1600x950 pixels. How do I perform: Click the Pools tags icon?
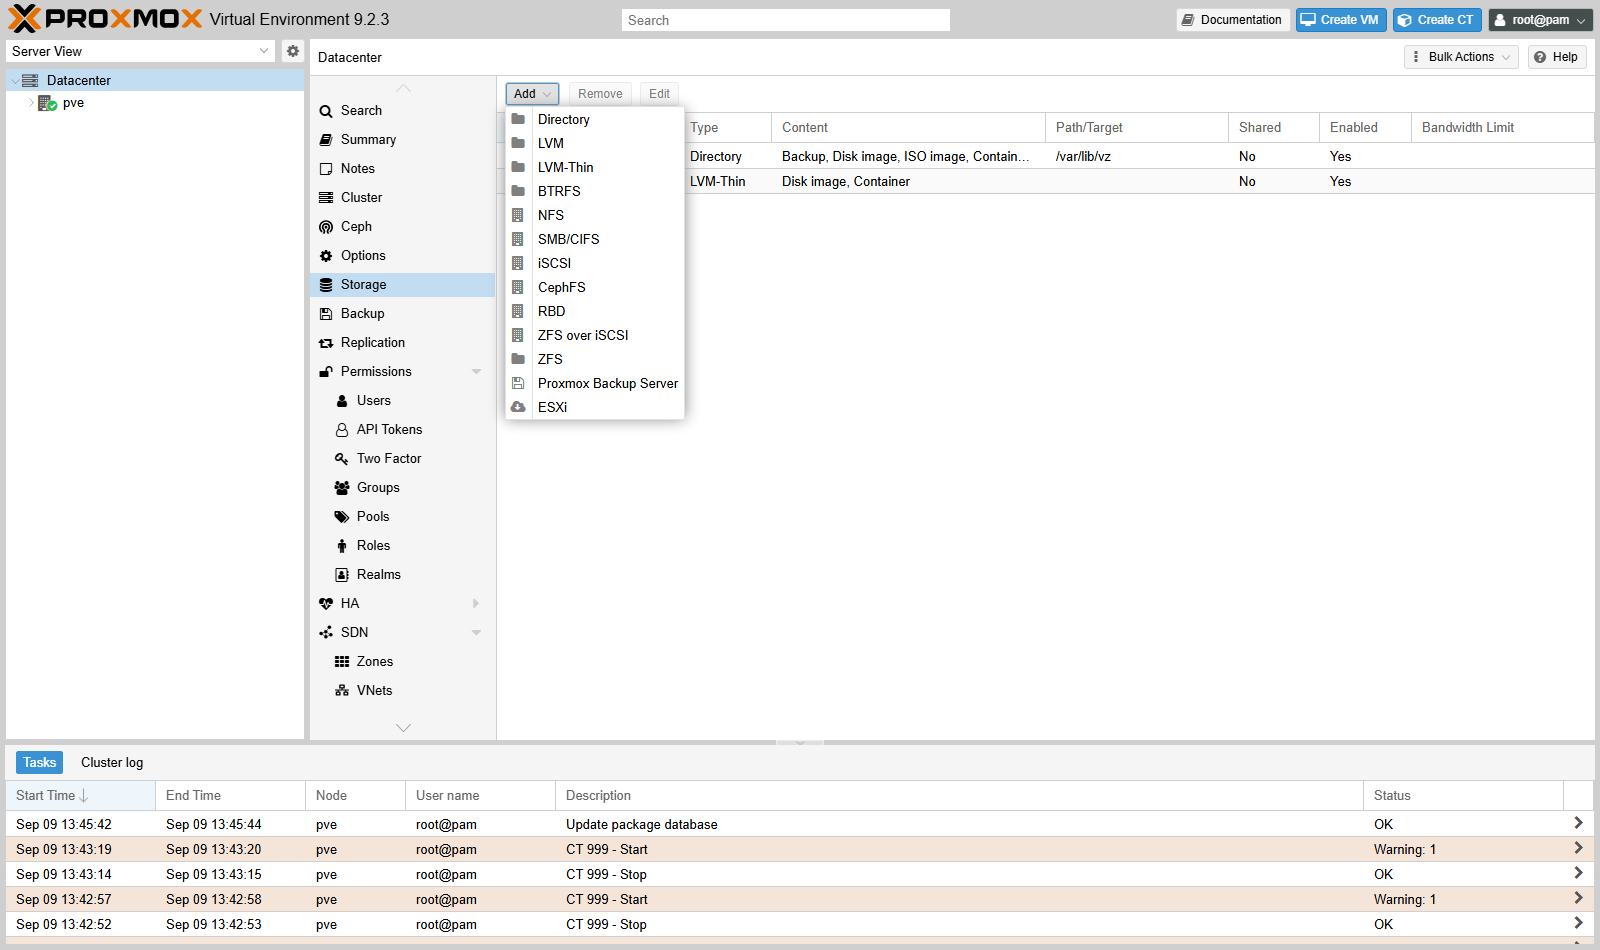(342, 517)
